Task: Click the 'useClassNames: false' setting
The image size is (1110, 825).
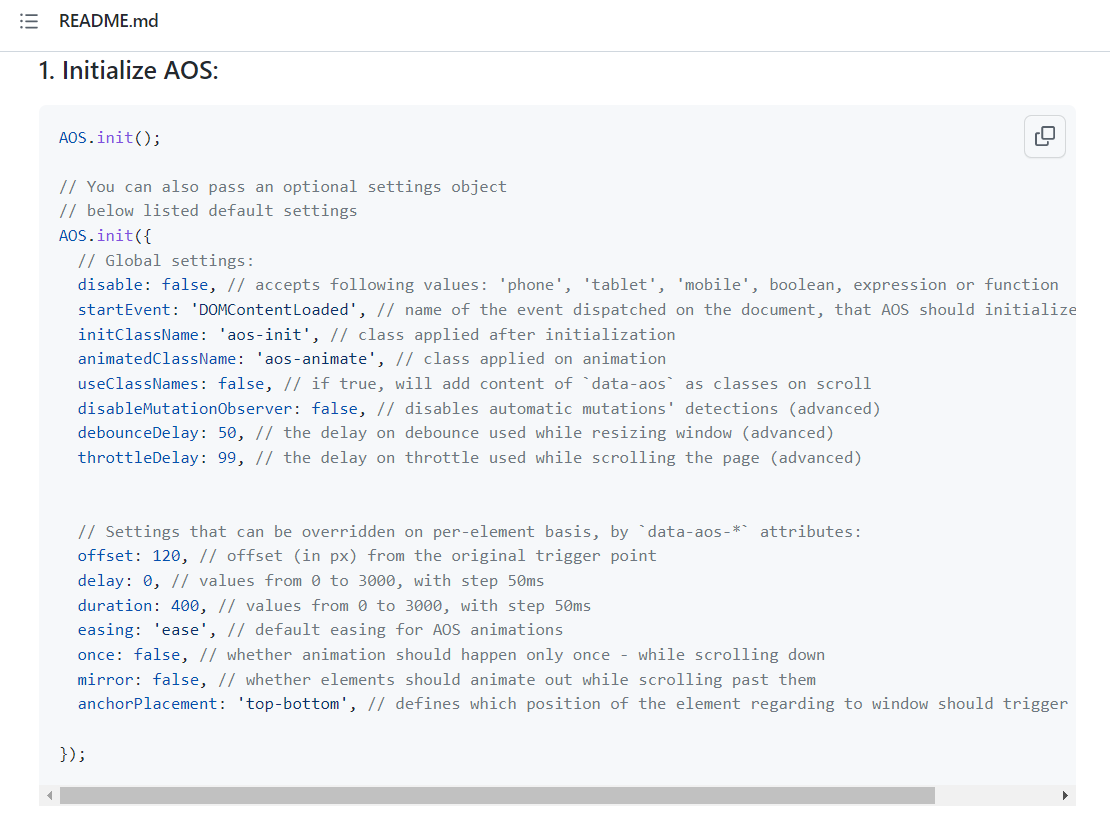Action: pos(174,384)
